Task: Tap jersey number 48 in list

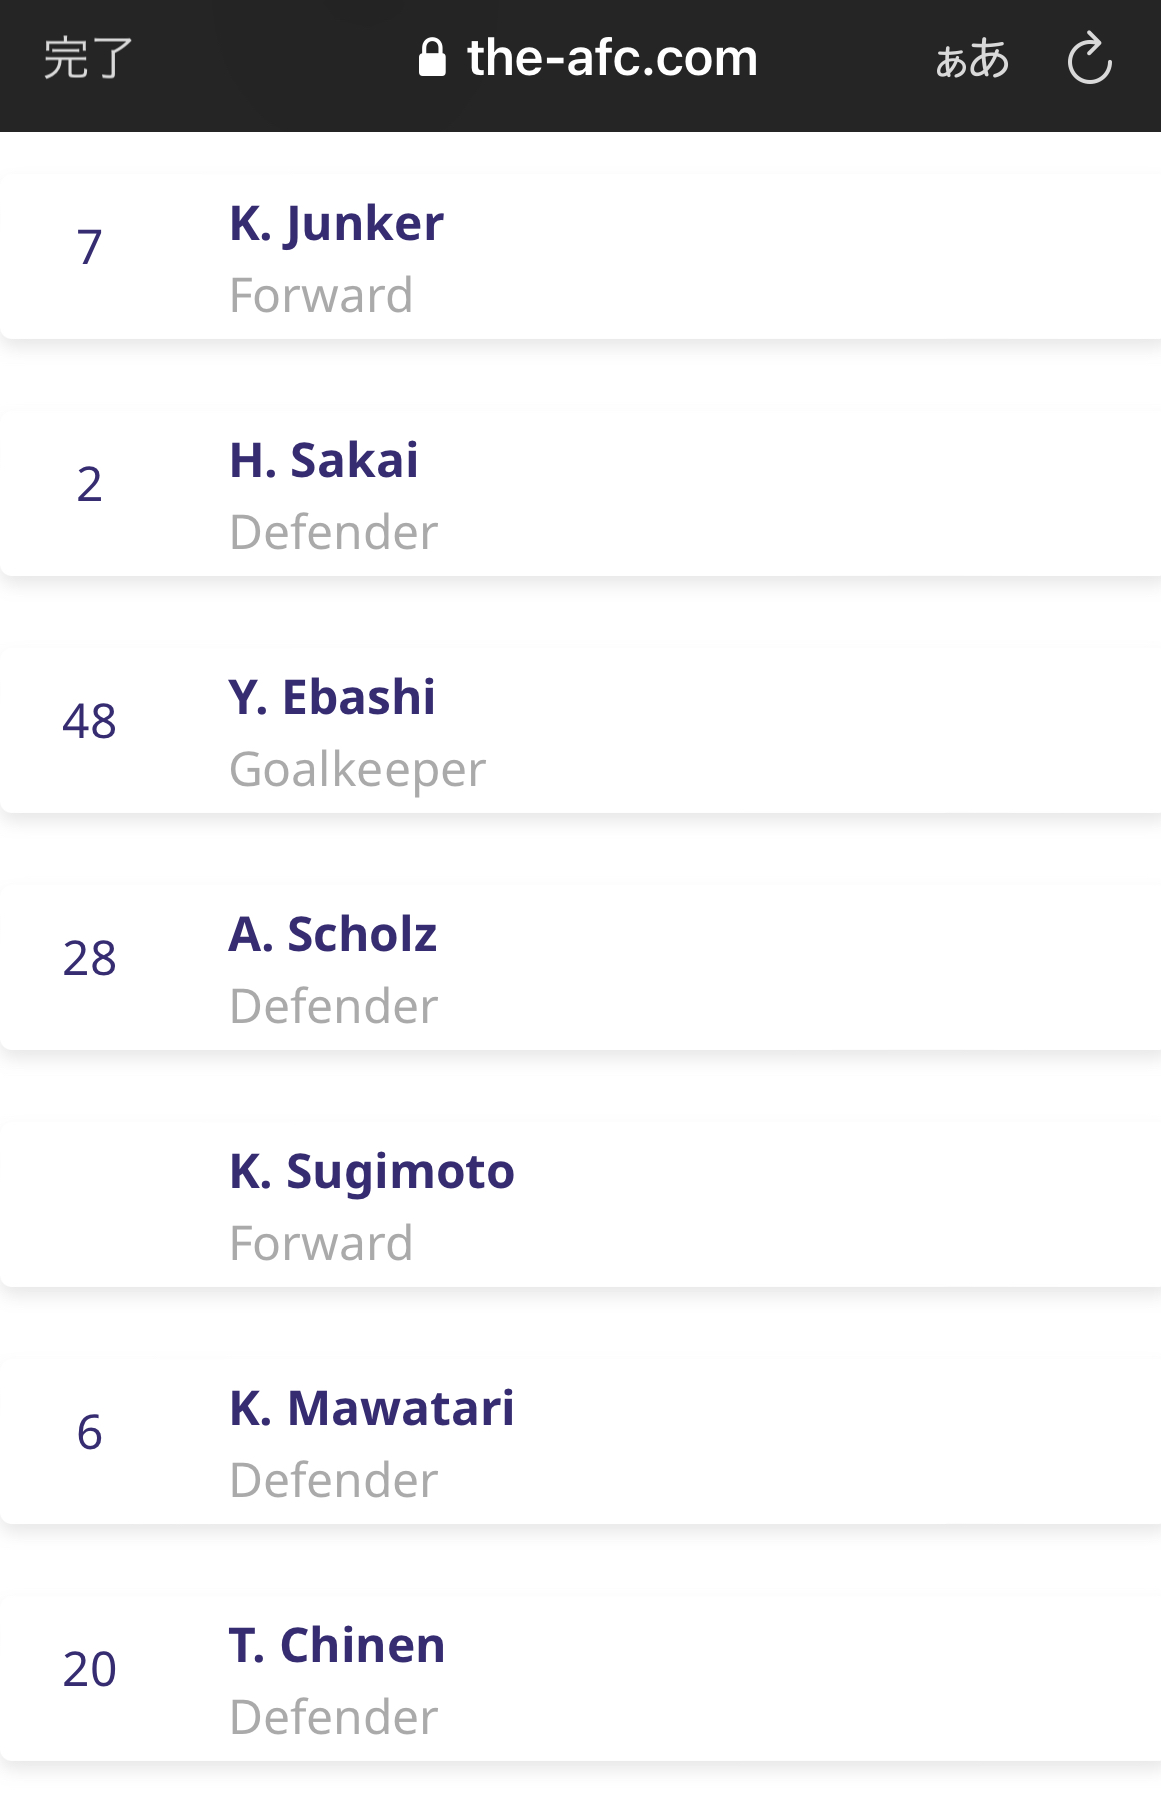Action: (89, 721)
